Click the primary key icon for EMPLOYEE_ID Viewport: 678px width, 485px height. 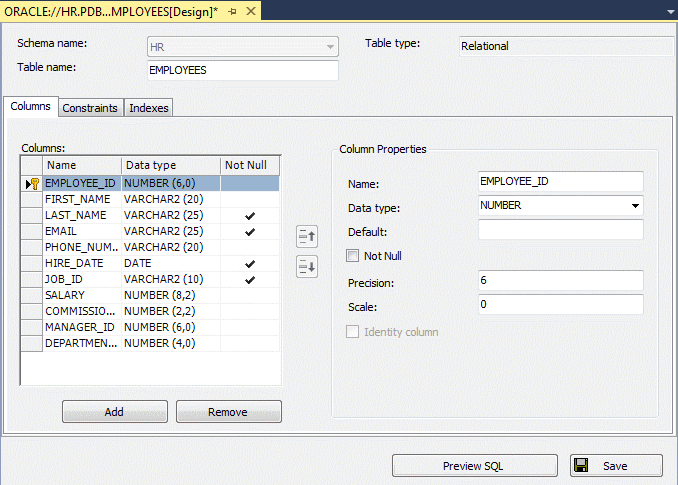[35, 184]
